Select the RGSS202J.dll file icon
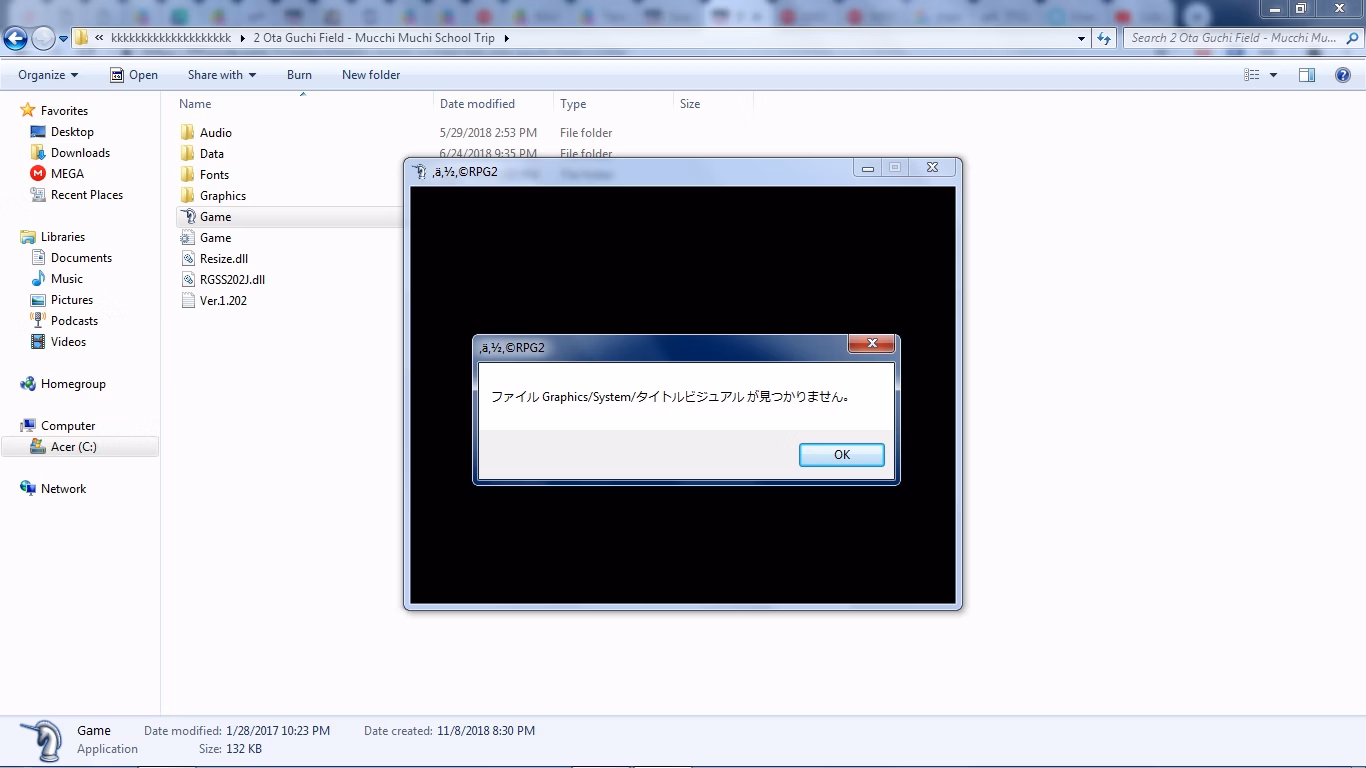Image resolution: width=1366 pixels, height=768 pixels. pos(188,280)
